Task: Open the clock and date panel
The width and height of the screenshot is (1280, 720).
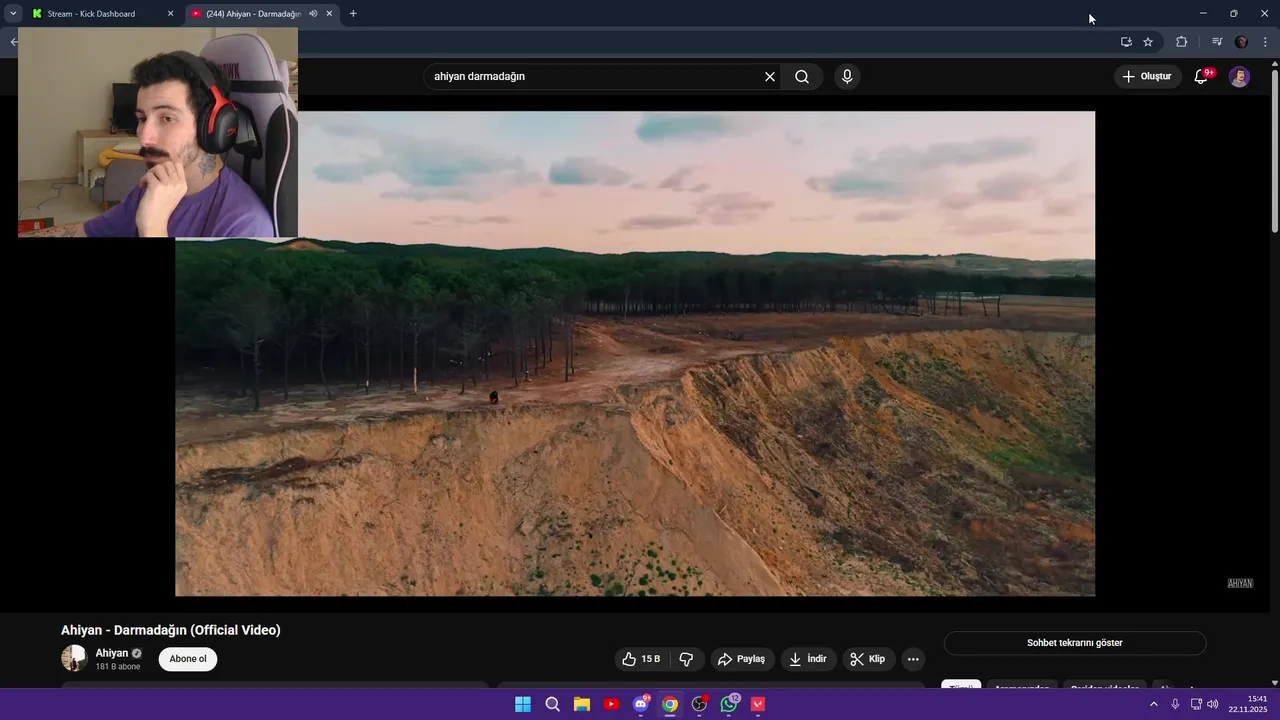Action: coord(1248,704)
